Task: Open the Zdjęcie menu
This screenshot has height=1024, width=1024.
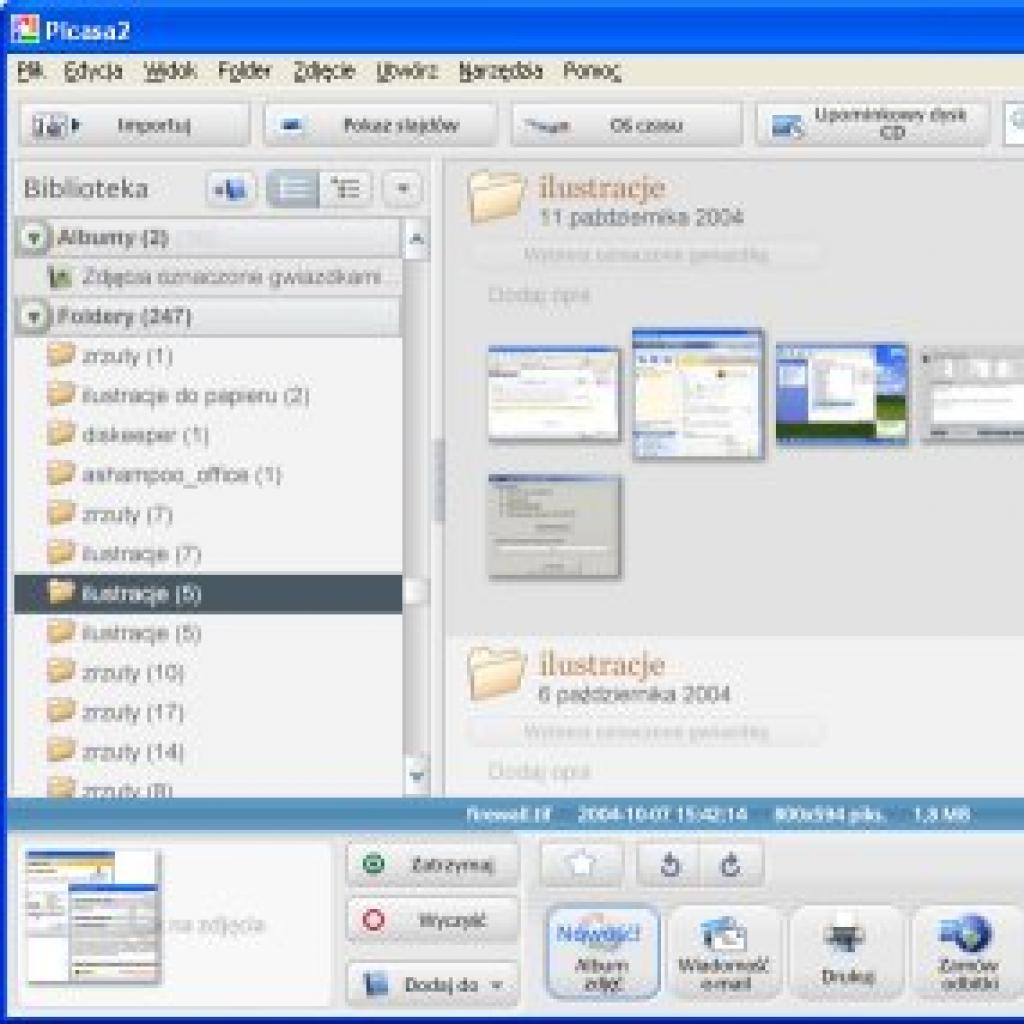Action: (x=324, y=71)
